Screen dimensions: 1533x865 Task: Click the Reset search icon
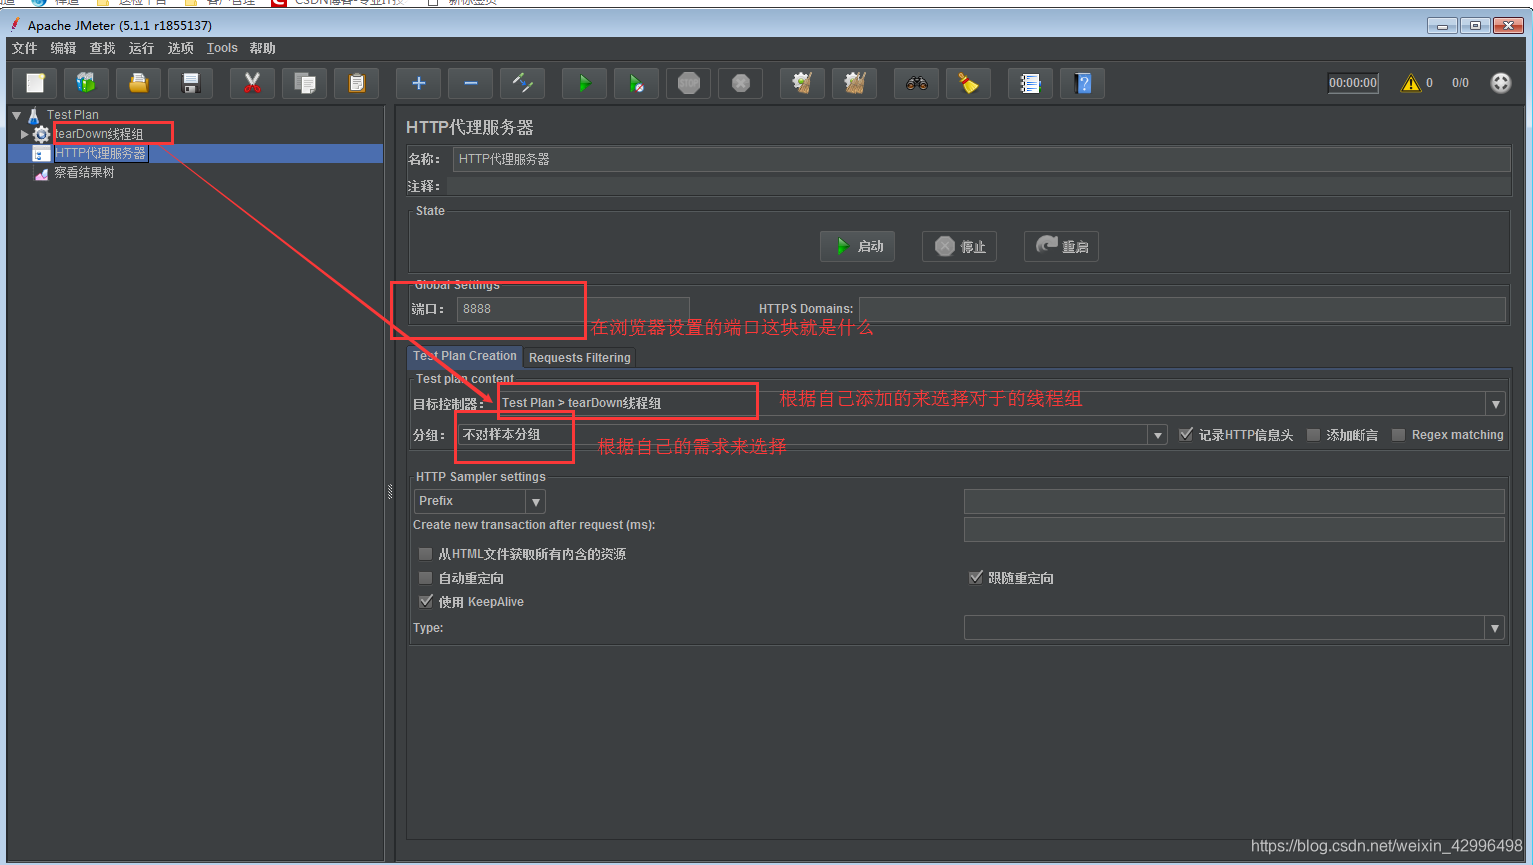point(968,83)
